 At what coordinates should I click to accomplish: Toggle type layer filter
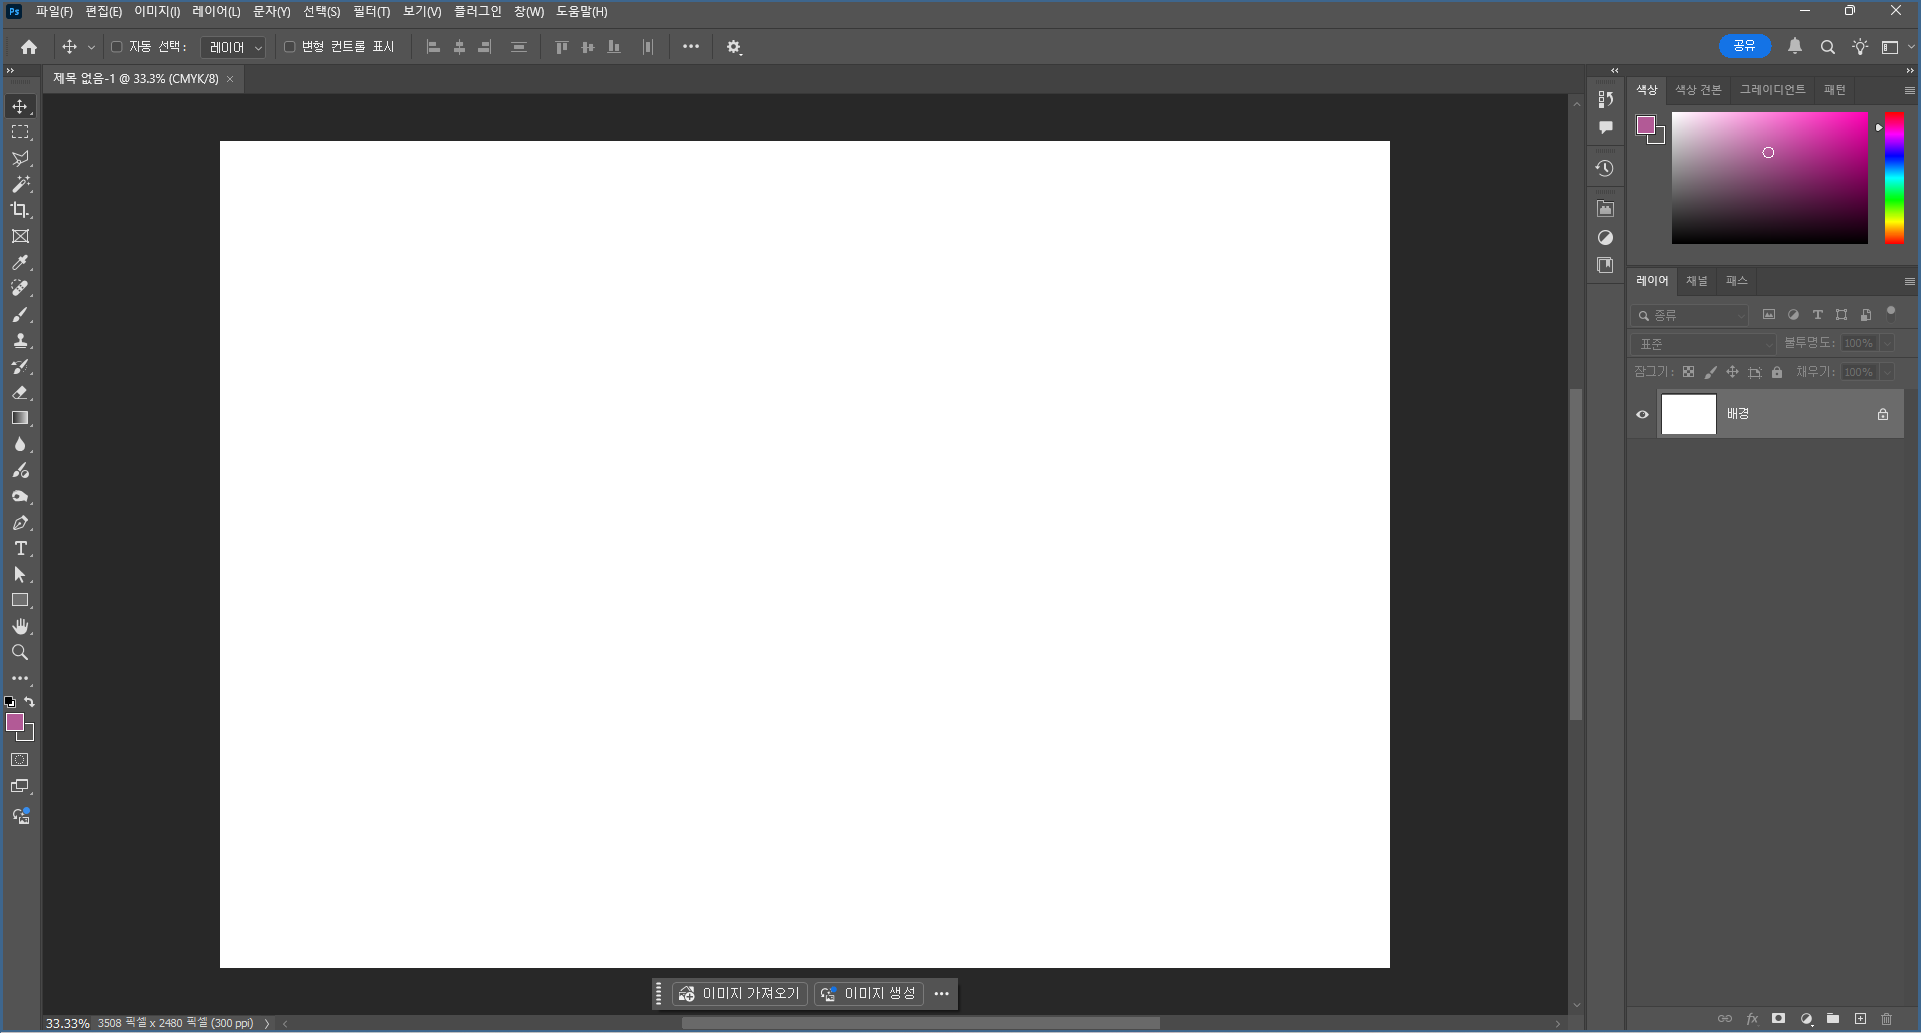pyautogui.click(x=1817, y=314)
